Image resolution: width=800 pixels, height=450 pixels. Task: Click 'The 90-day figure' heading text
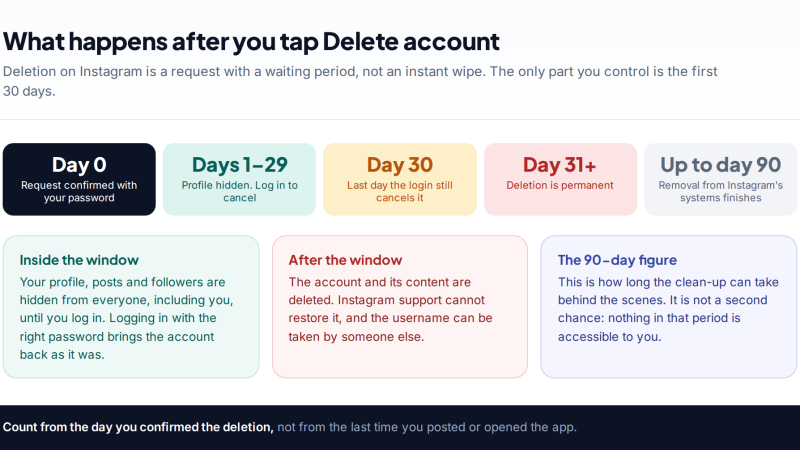point(617,260)
